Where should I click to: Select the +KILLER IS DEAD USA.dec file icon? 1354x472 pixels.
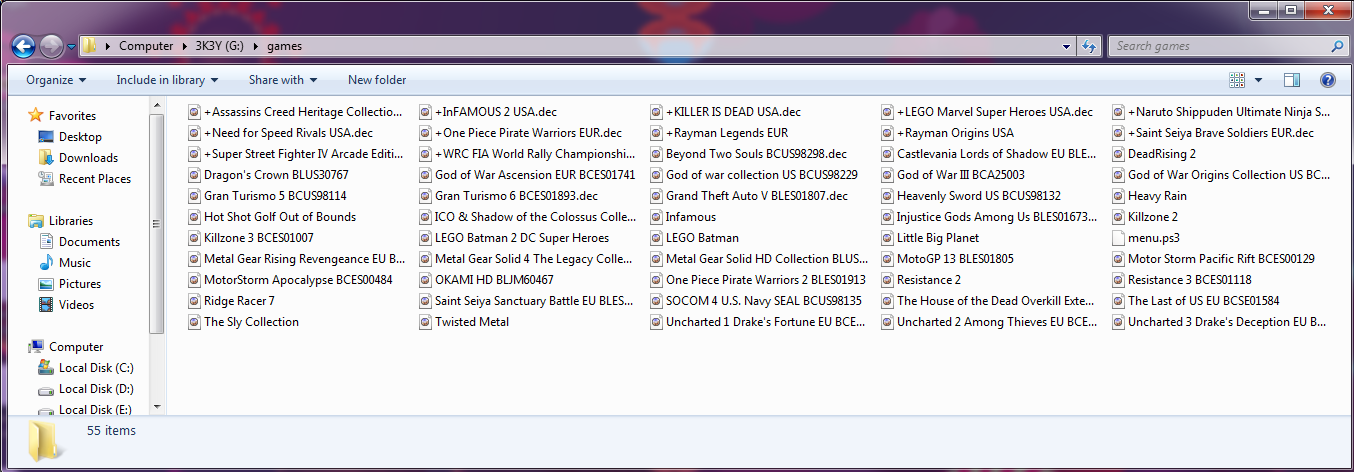656,112
